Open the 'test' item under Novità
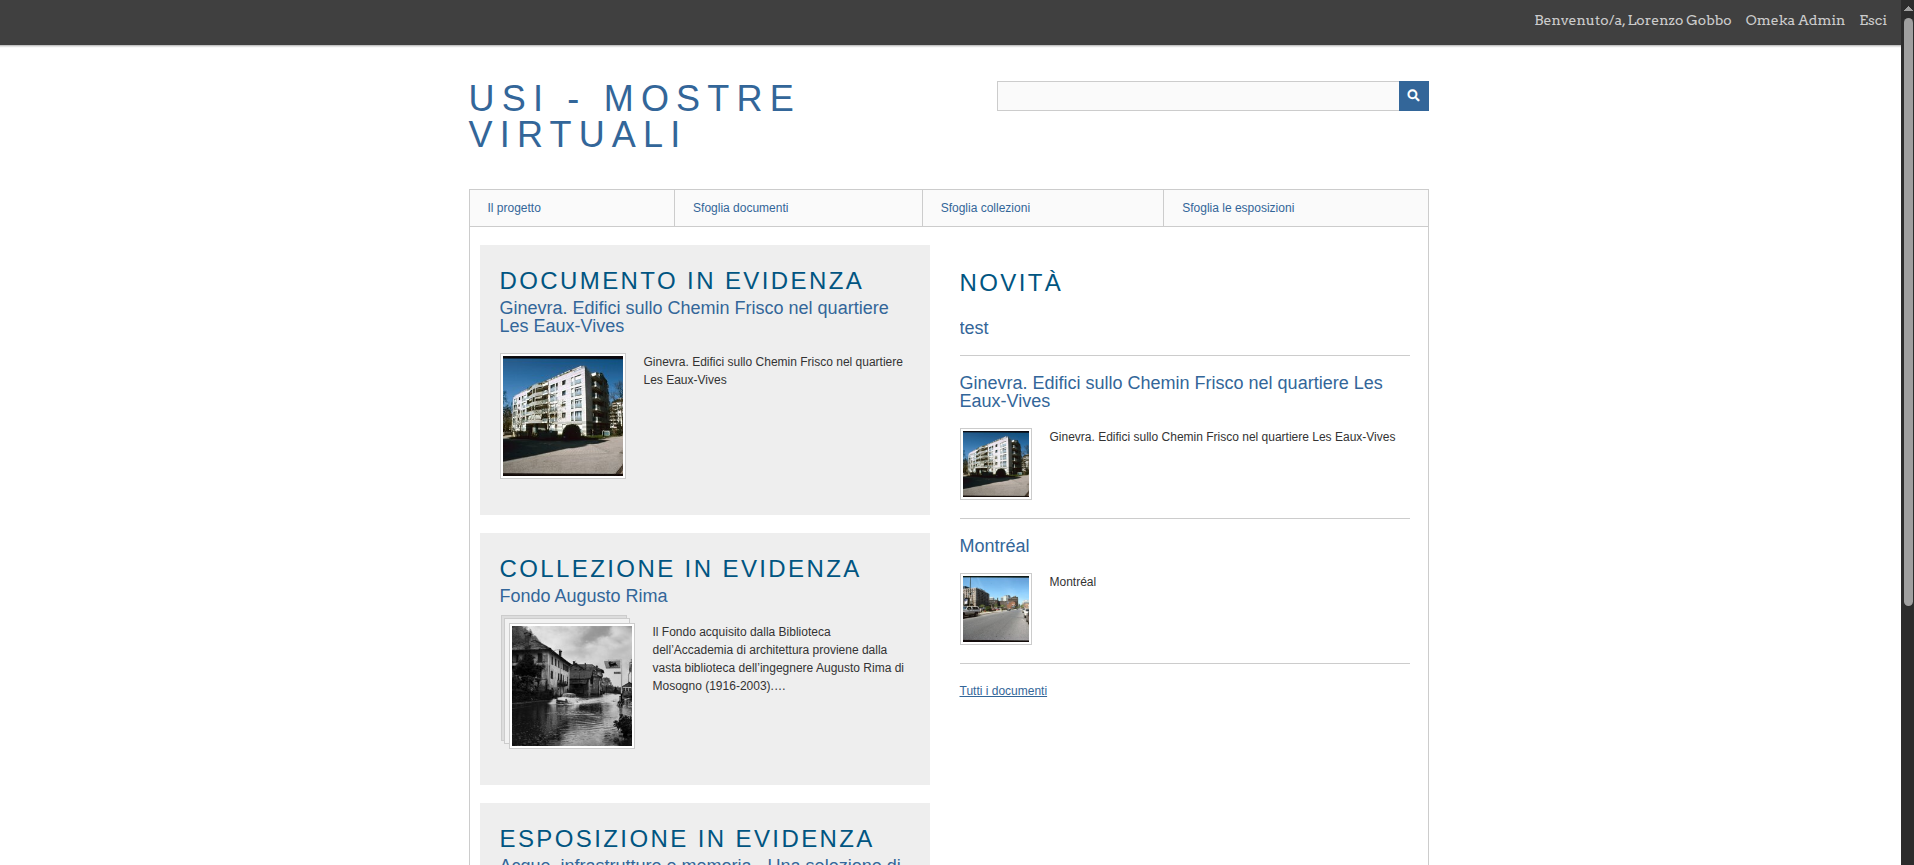 (x=973, y=328)
